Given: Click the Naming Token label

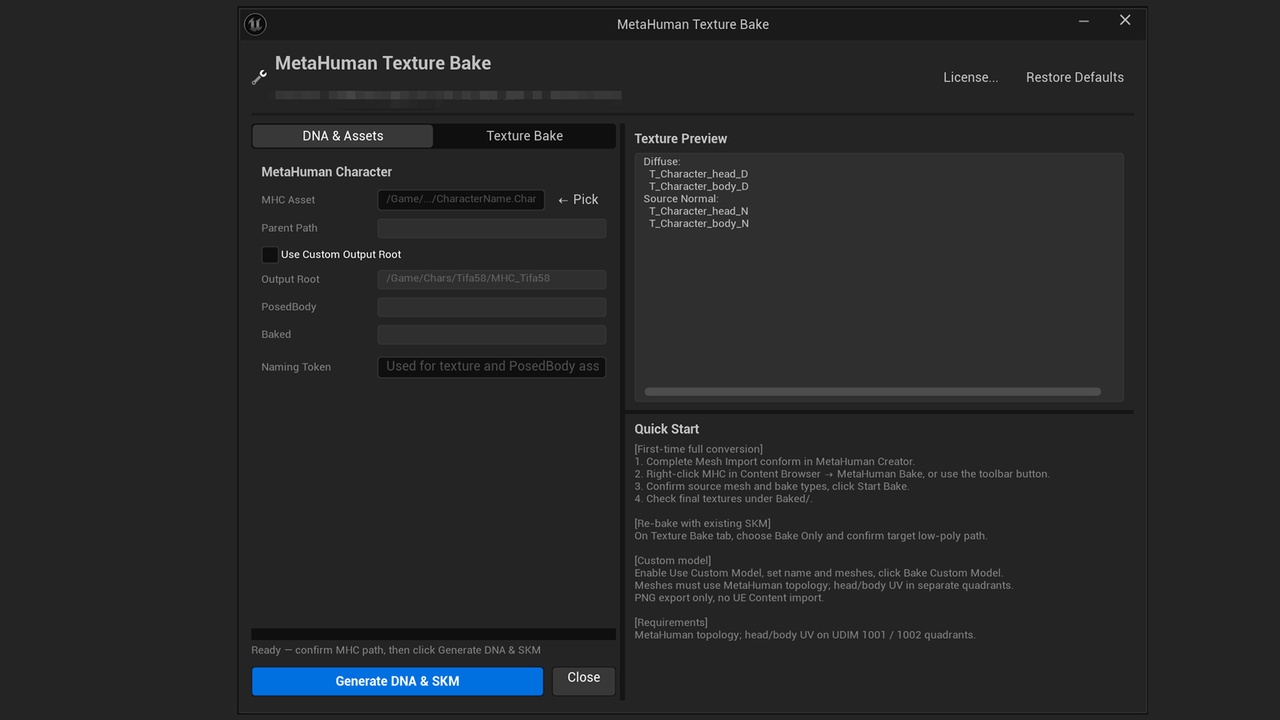Looking at the screenshot, I should pyautogui.click(x=296, y=367).
